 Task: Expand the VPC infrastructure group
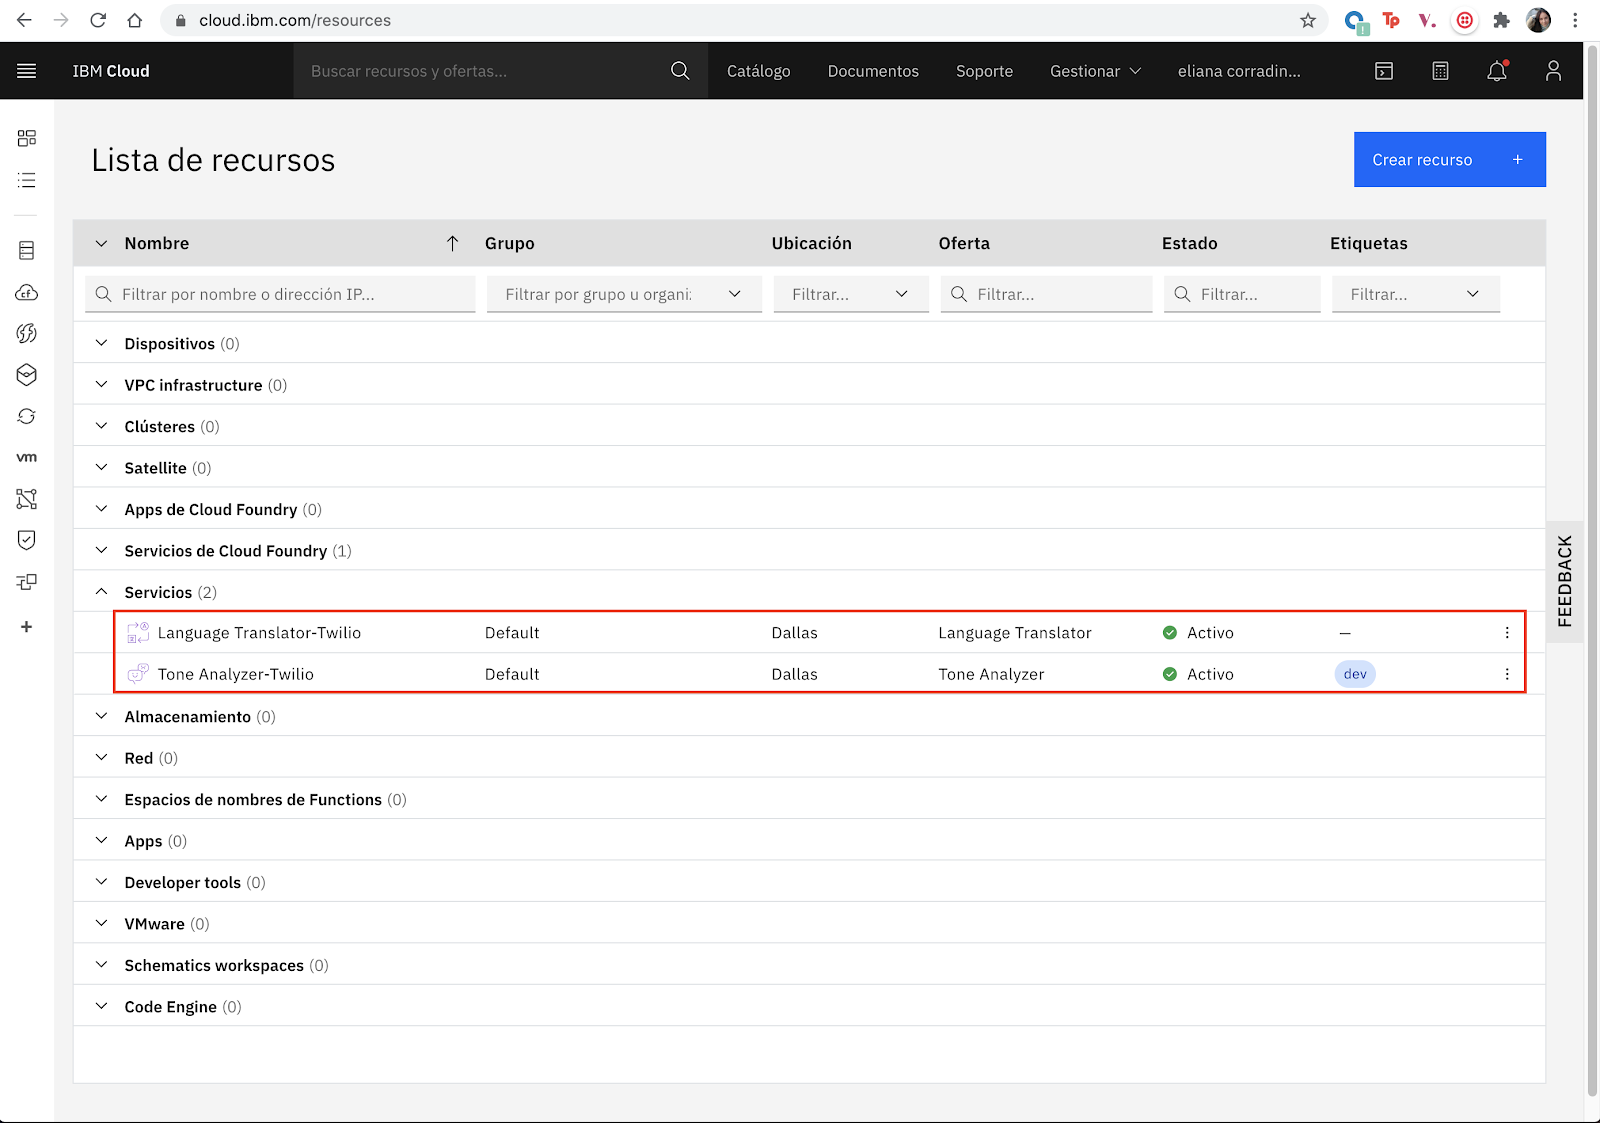point(101,385)
